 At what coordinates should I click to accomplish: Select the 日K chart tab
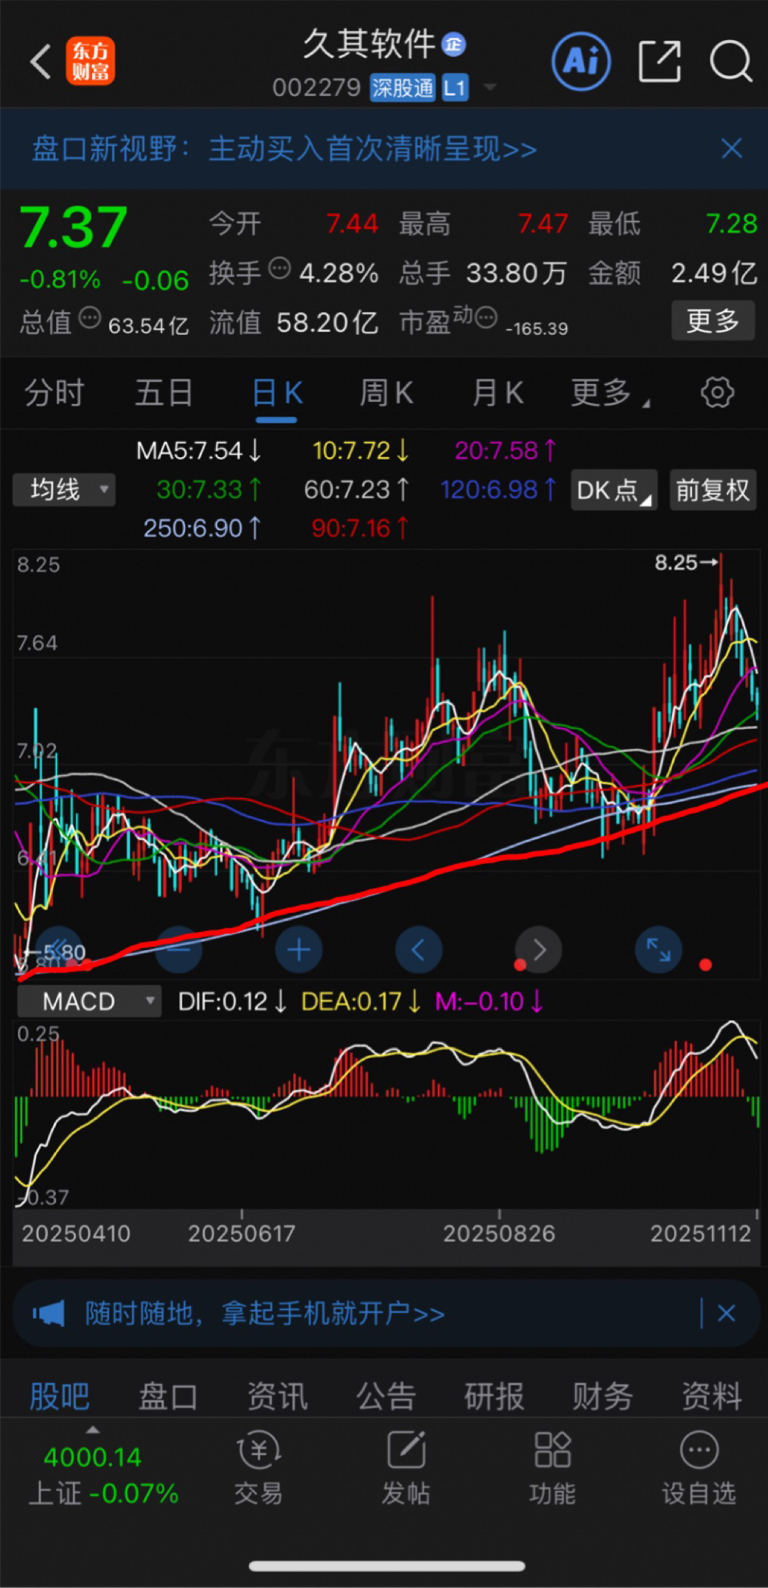[x=277, y=393]
